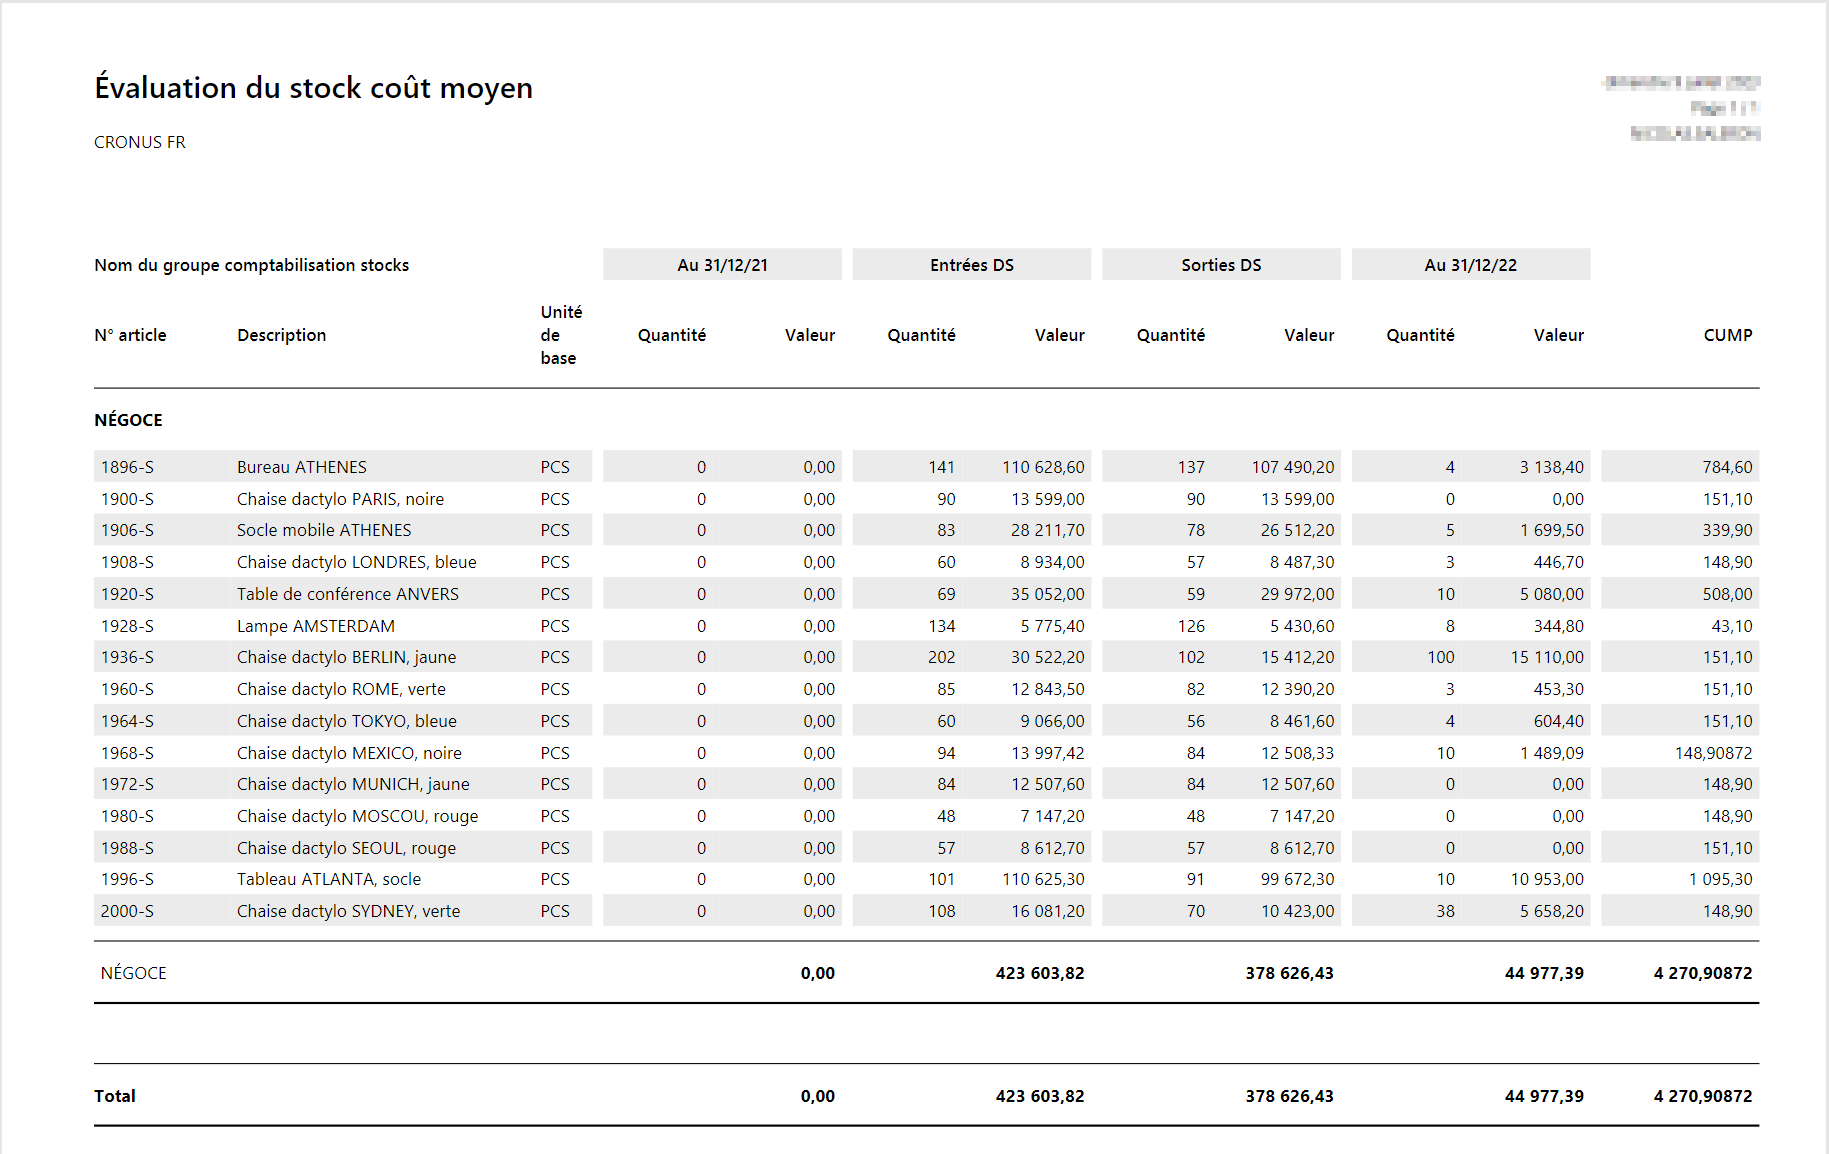Select 'Chaise dactylo MUNICH, jaune'

353,784
